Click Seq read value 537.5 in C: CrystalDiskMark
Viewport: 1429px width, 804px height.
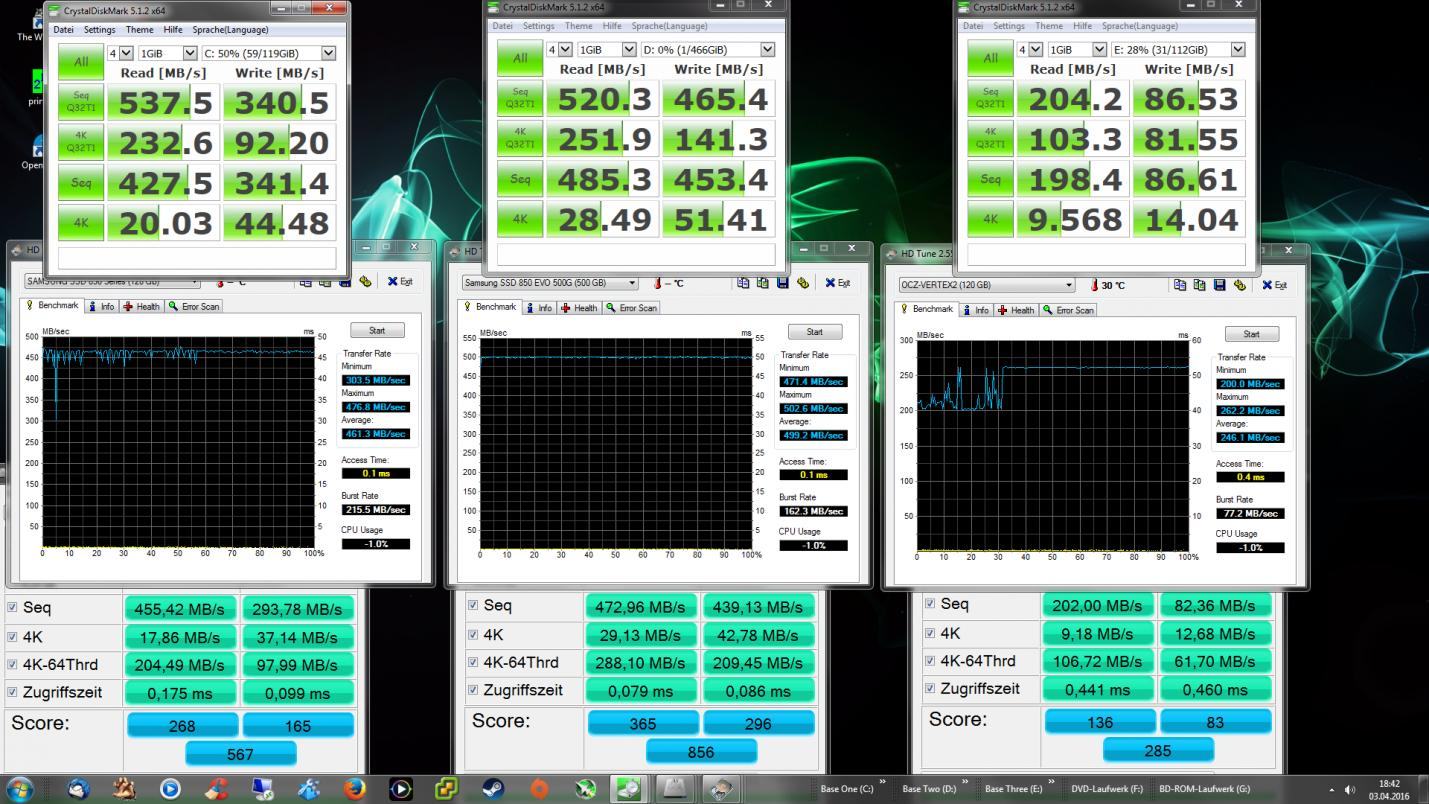[x=163, y=102]
